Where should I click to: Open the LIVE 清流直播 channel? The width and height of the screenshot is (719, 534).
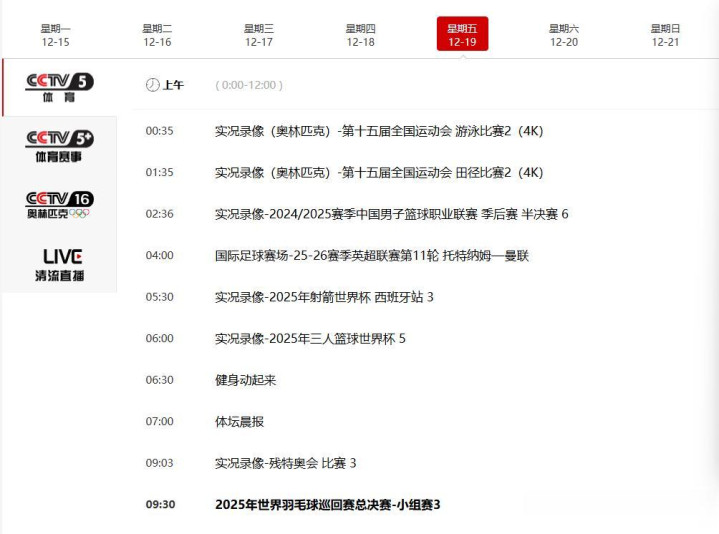tap(60, 264)
